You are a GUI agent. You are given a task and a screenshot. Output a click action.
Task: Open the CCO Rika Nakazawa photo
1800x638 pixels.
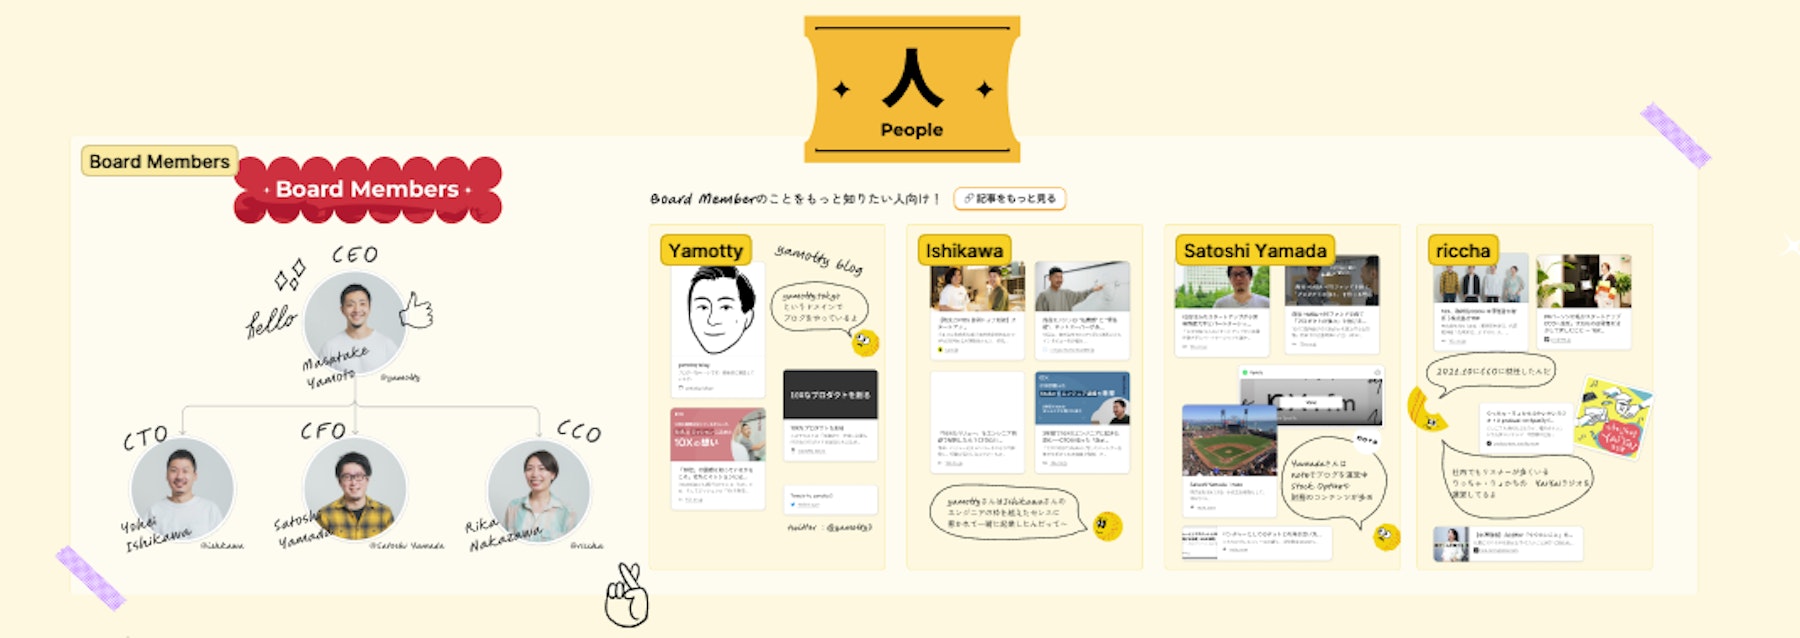tap(538, 491)
